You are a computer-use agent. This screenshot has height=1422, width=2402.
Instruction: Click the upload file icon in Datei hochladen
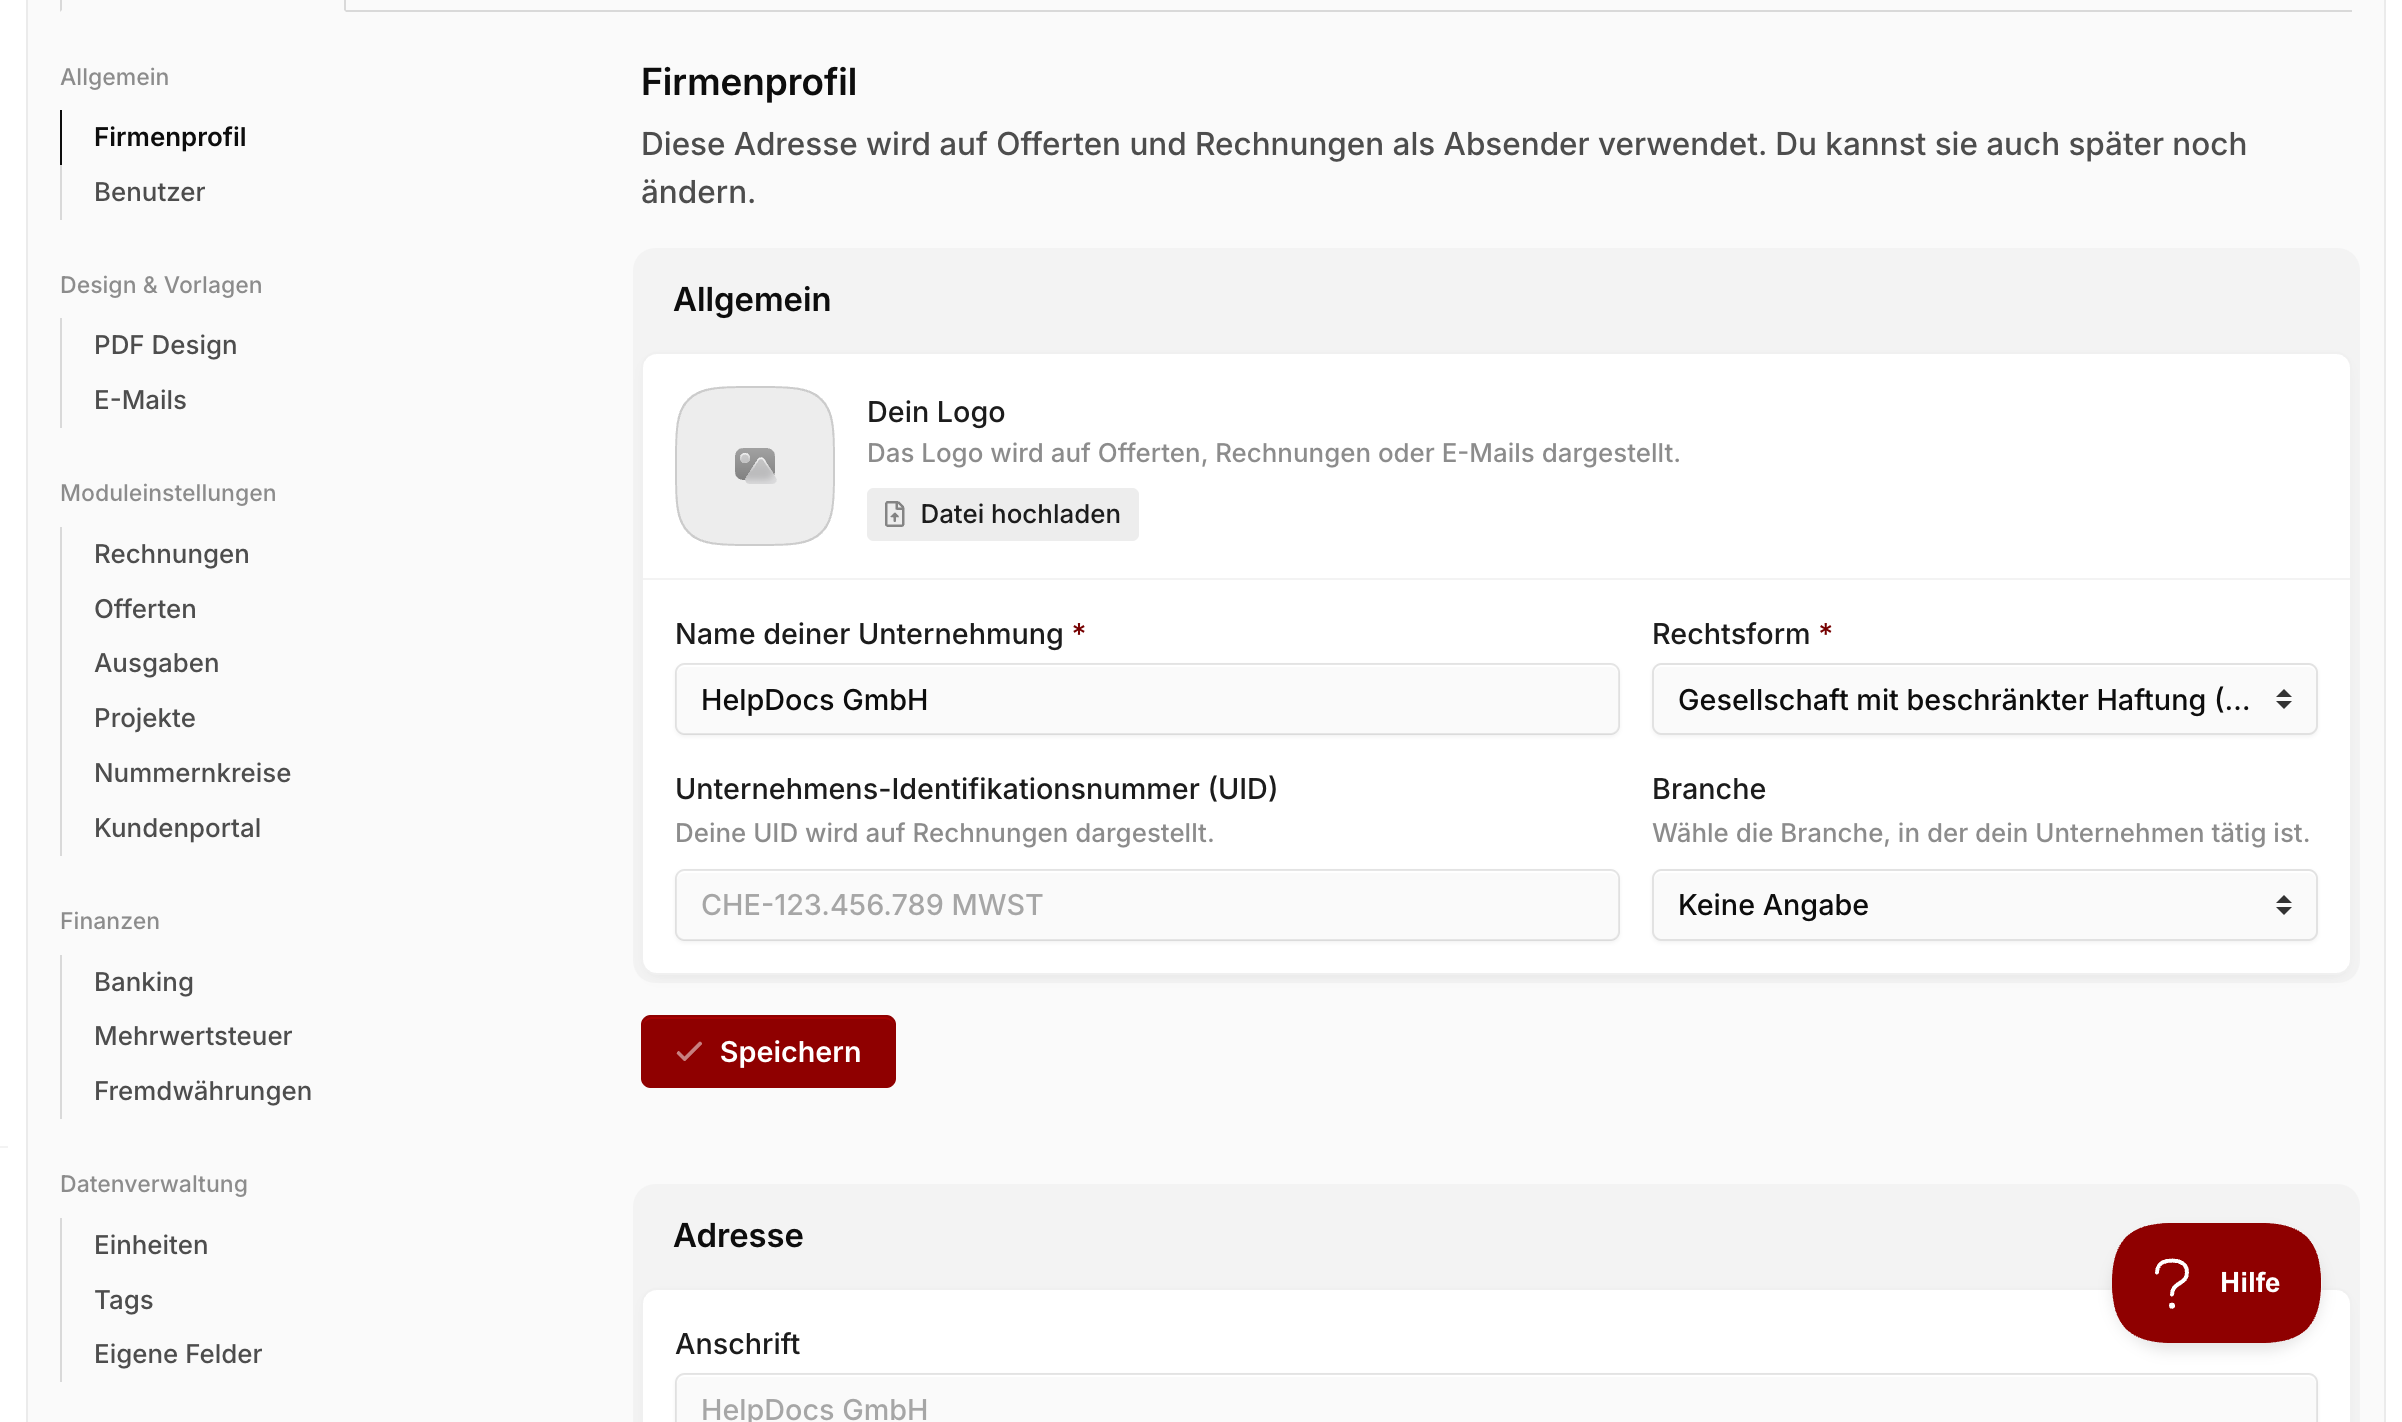(895, 514)
